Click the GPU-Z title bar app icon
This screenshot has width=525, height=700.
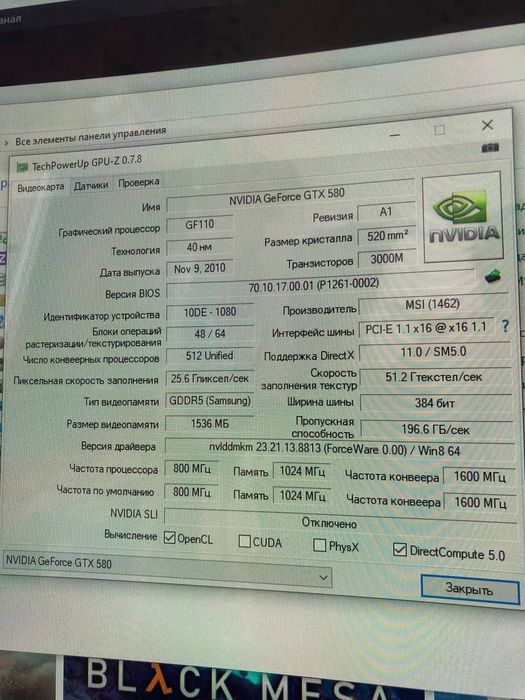pos(22,167)
